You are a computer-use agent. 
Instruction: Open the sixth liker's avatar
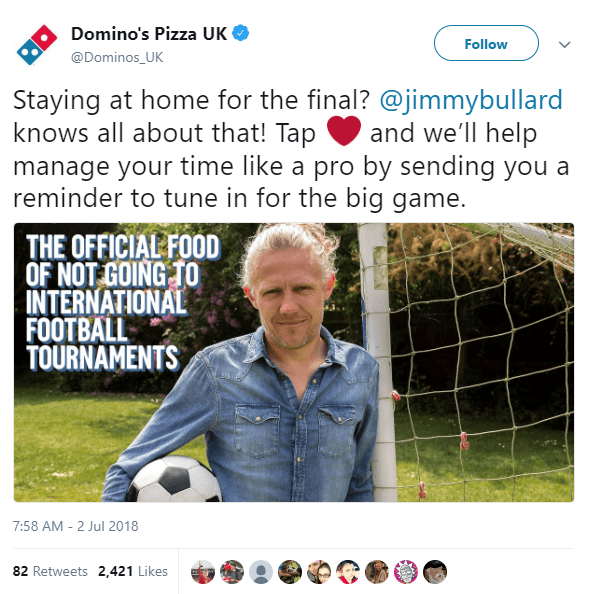tap(348, 572)
